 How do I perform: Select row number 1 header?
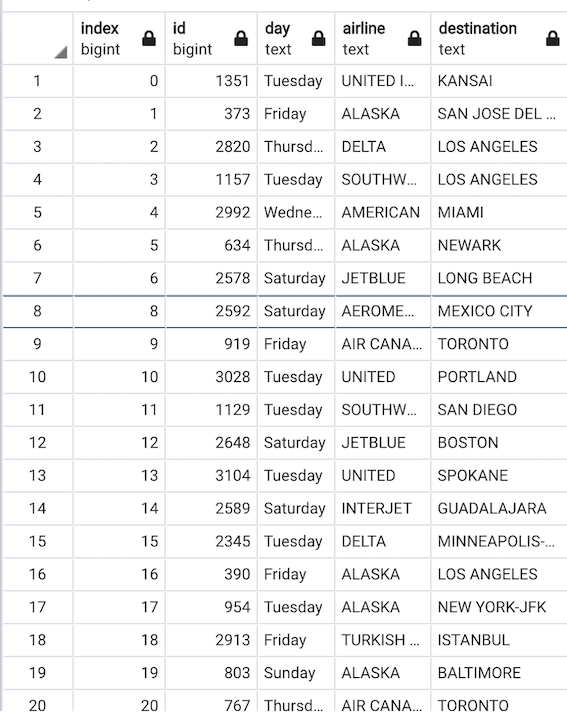pyautogui.click(x=38, y=81)
